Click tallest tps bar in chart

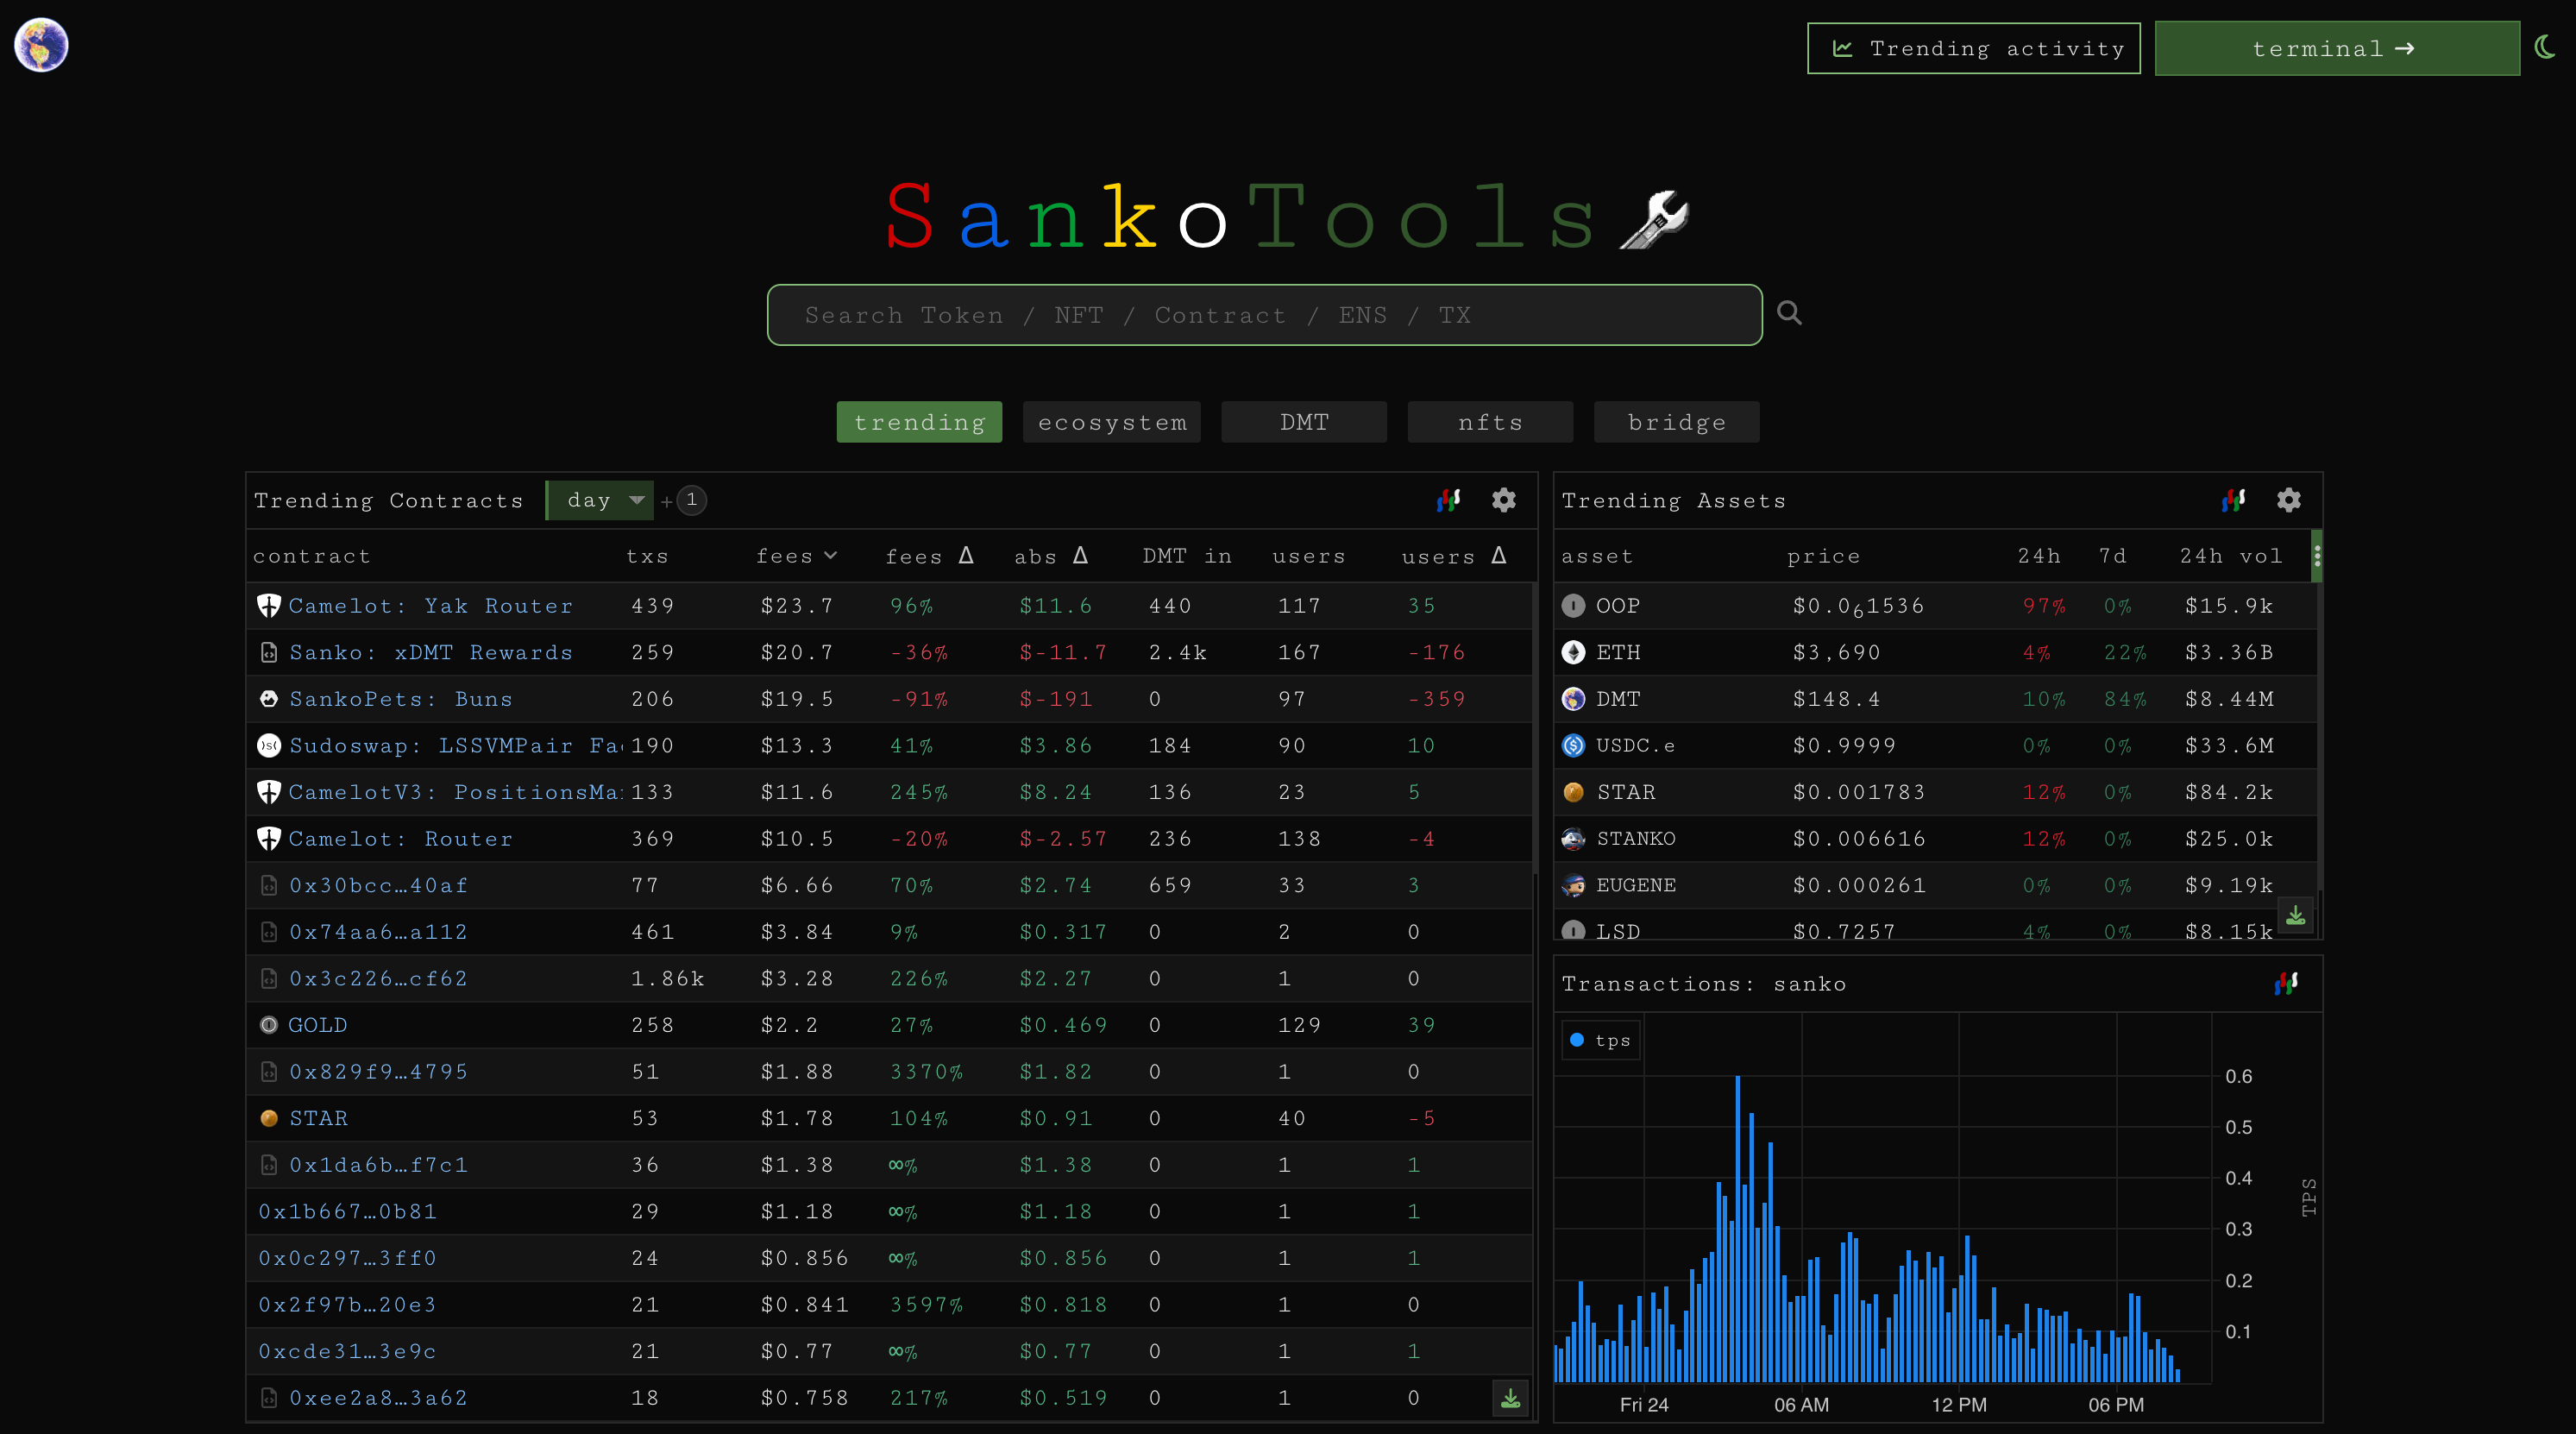1738,1229
